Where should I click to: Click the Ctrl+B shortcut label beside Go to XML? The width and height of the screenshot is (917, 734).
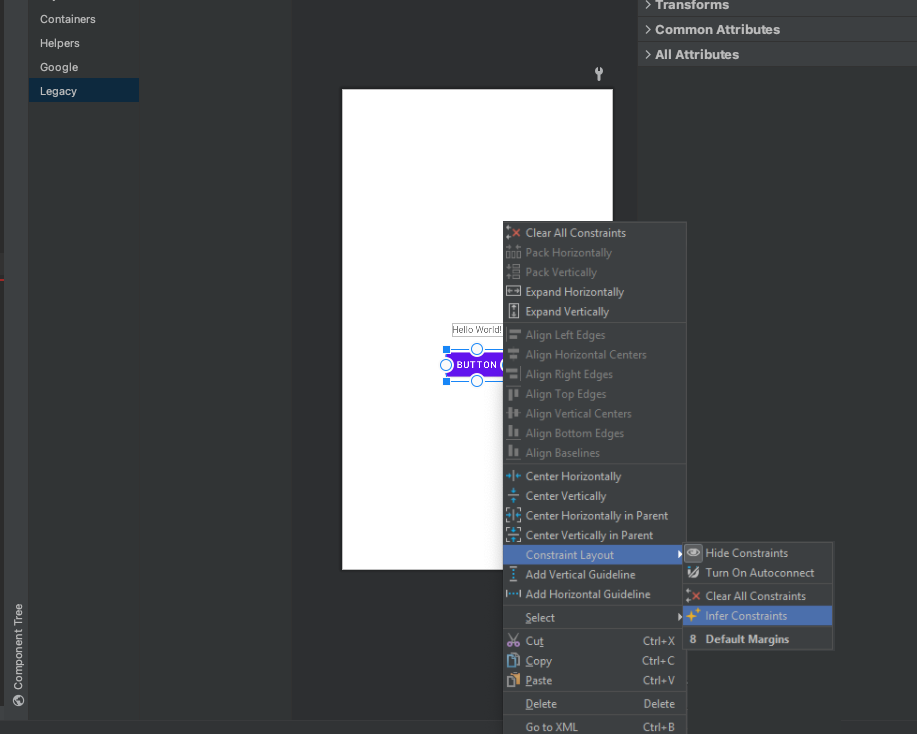coord(659,727)
